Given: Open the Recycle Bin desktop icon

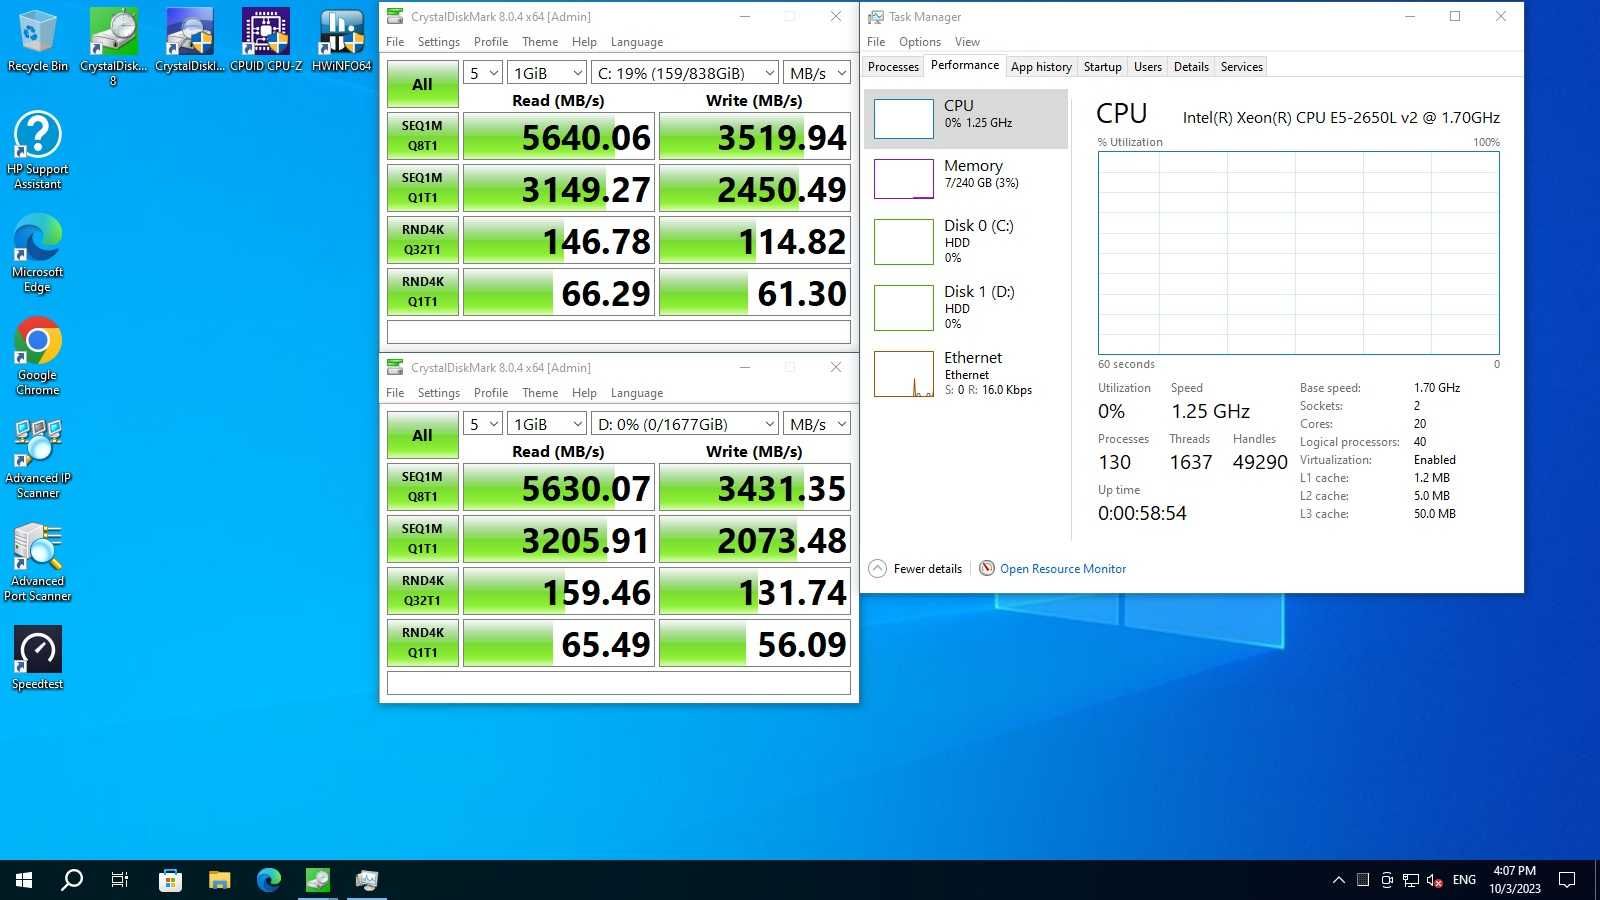Looking at the screenshot, I should click(37, 40).
